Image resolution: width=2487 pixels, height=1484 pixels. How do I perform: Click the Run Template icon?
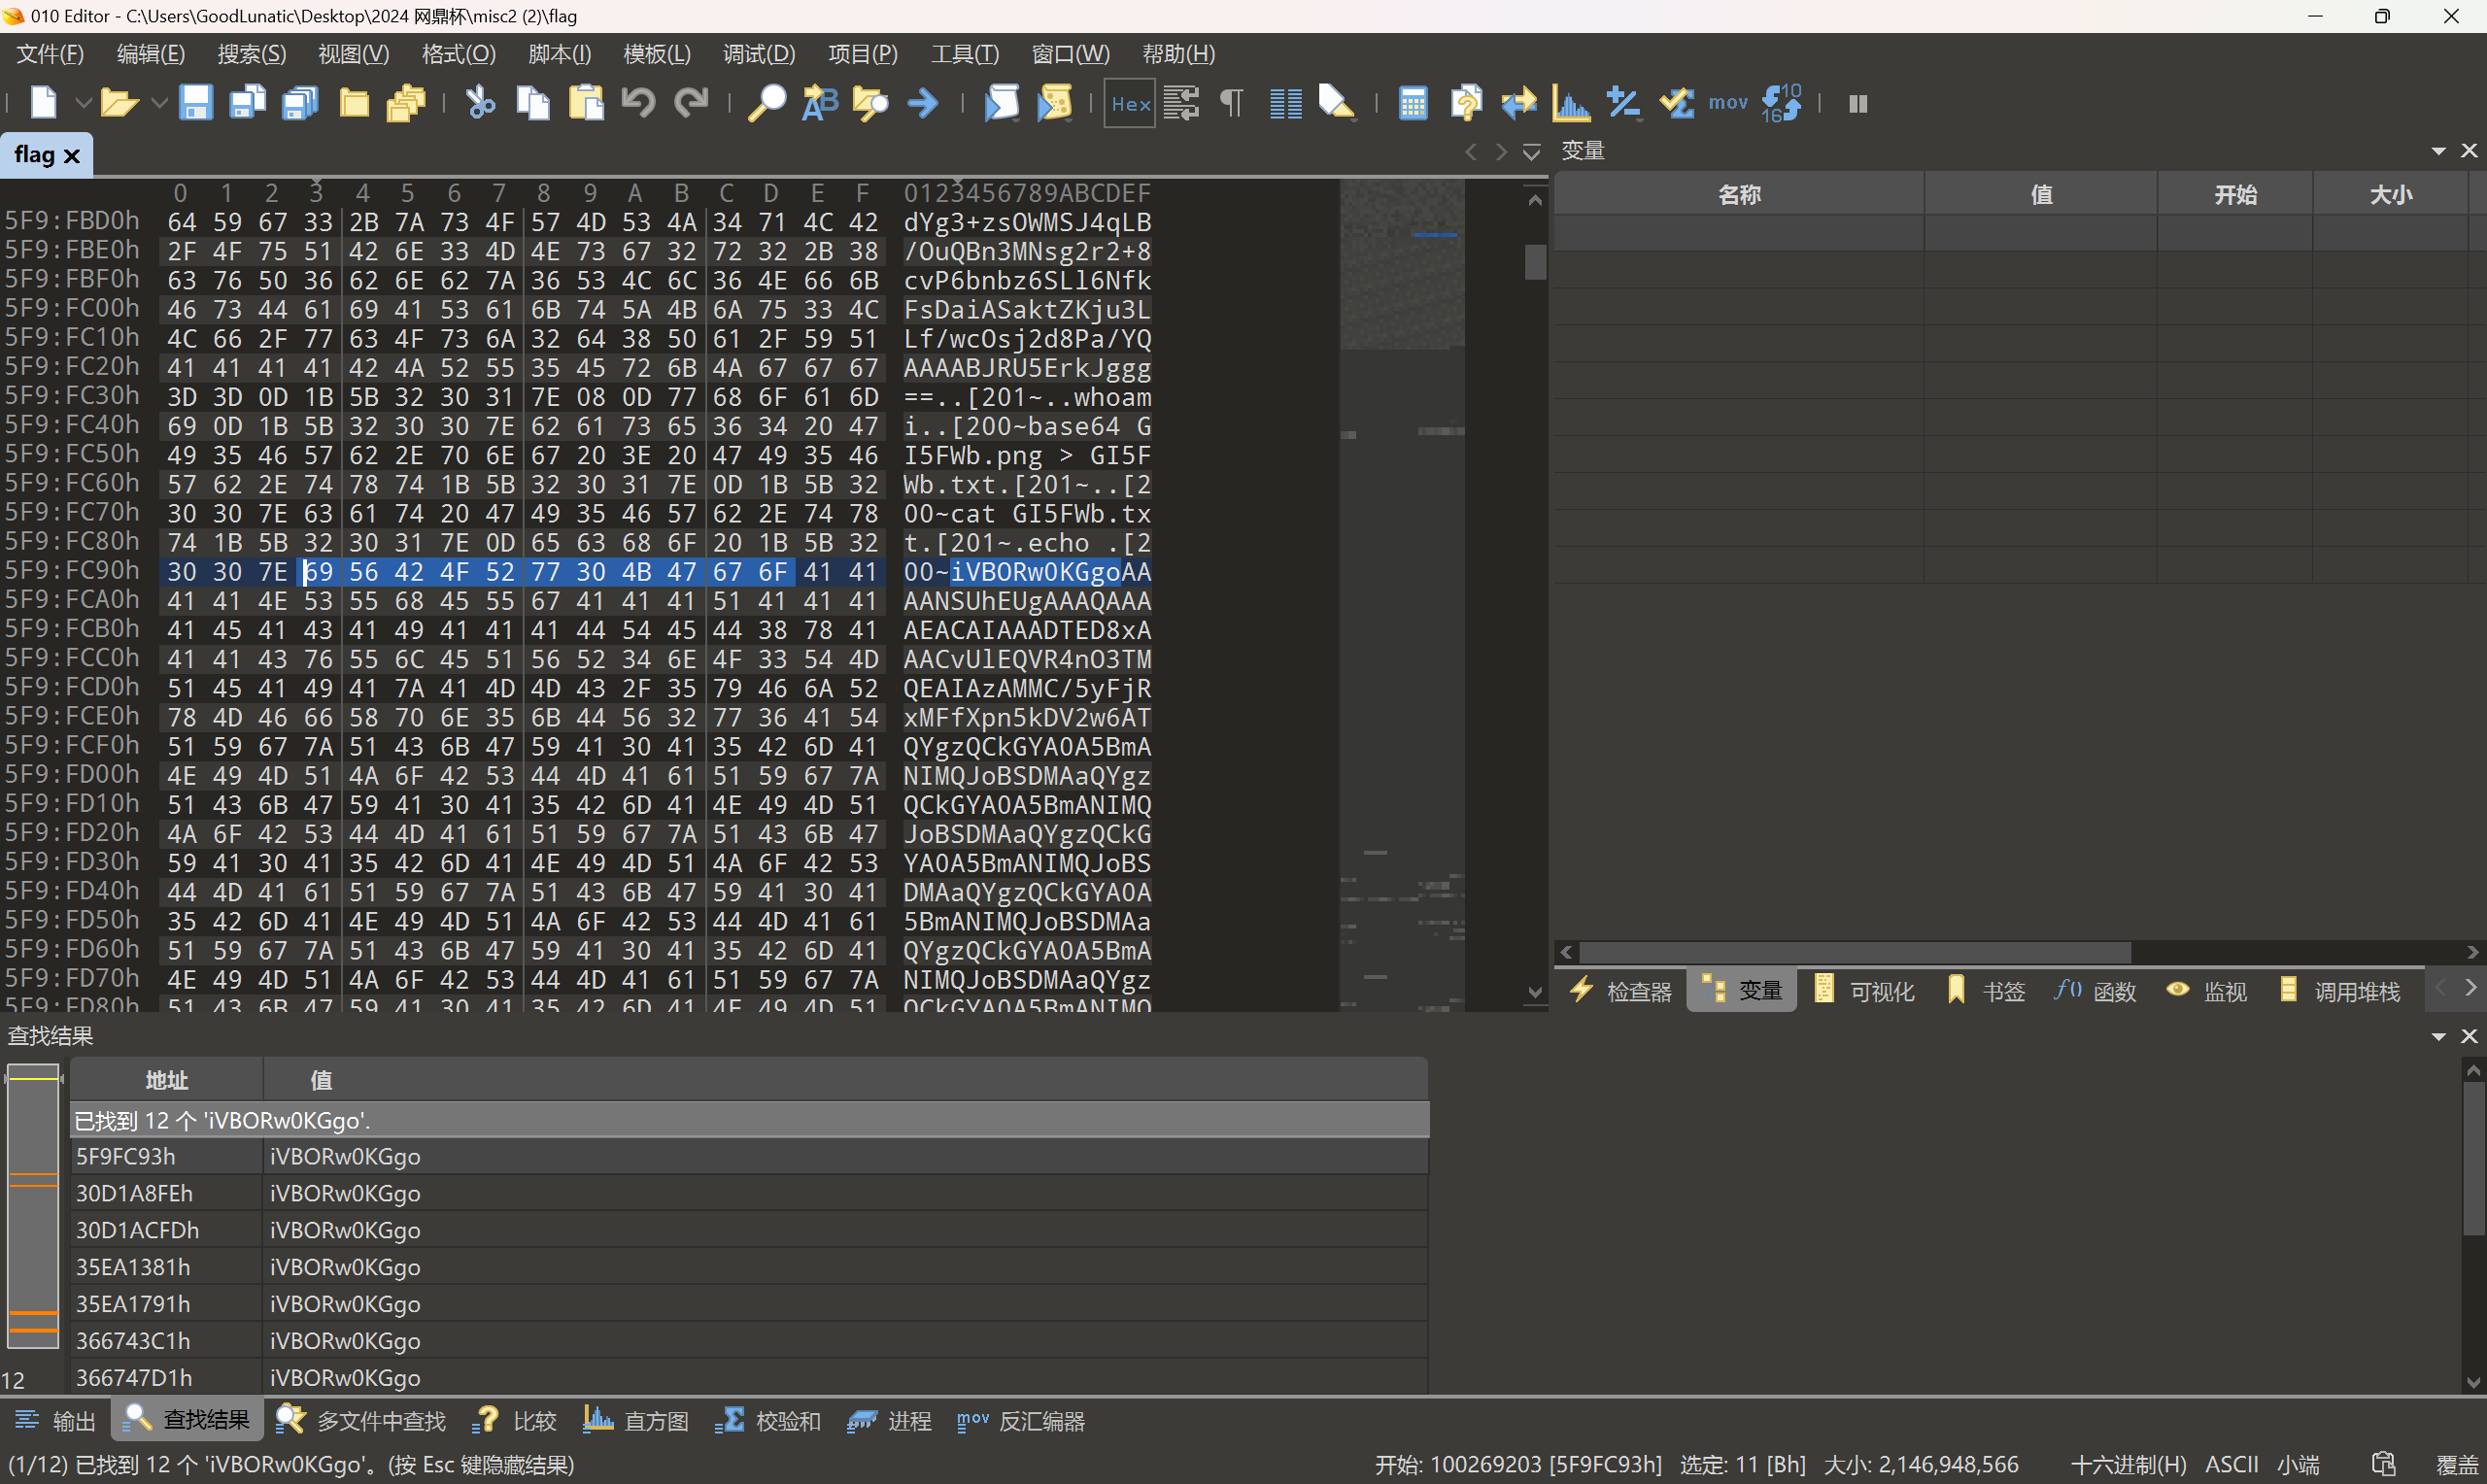[x=1054, y=103]
